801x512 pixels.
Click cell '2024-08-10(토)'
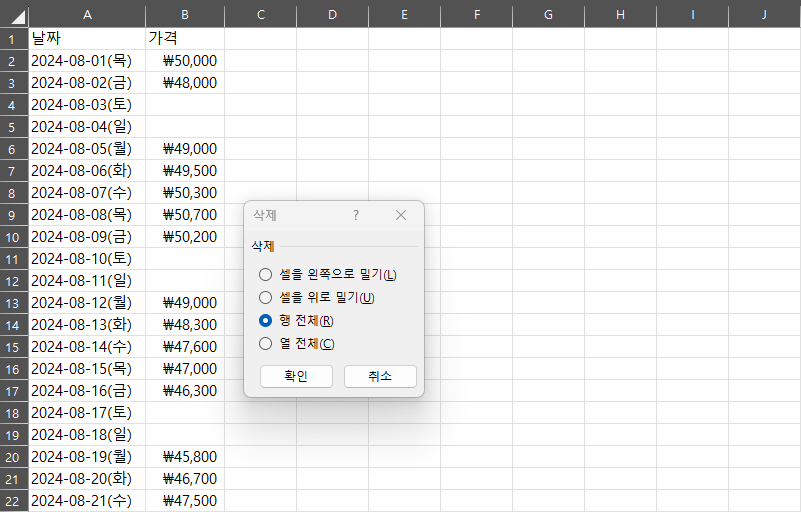coord(87,259)
